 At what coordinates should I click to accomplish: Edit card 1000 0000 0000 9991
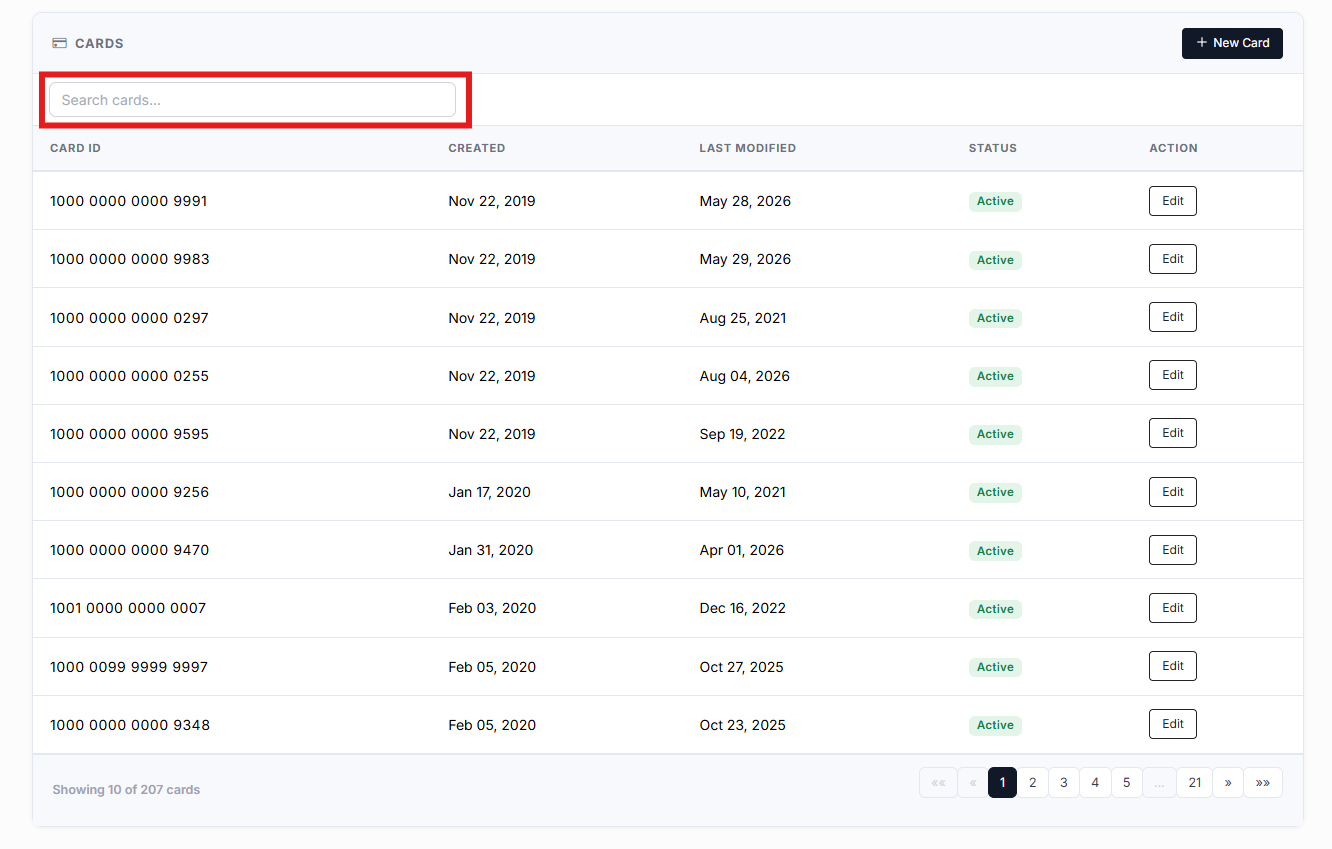pos(1172,201)
